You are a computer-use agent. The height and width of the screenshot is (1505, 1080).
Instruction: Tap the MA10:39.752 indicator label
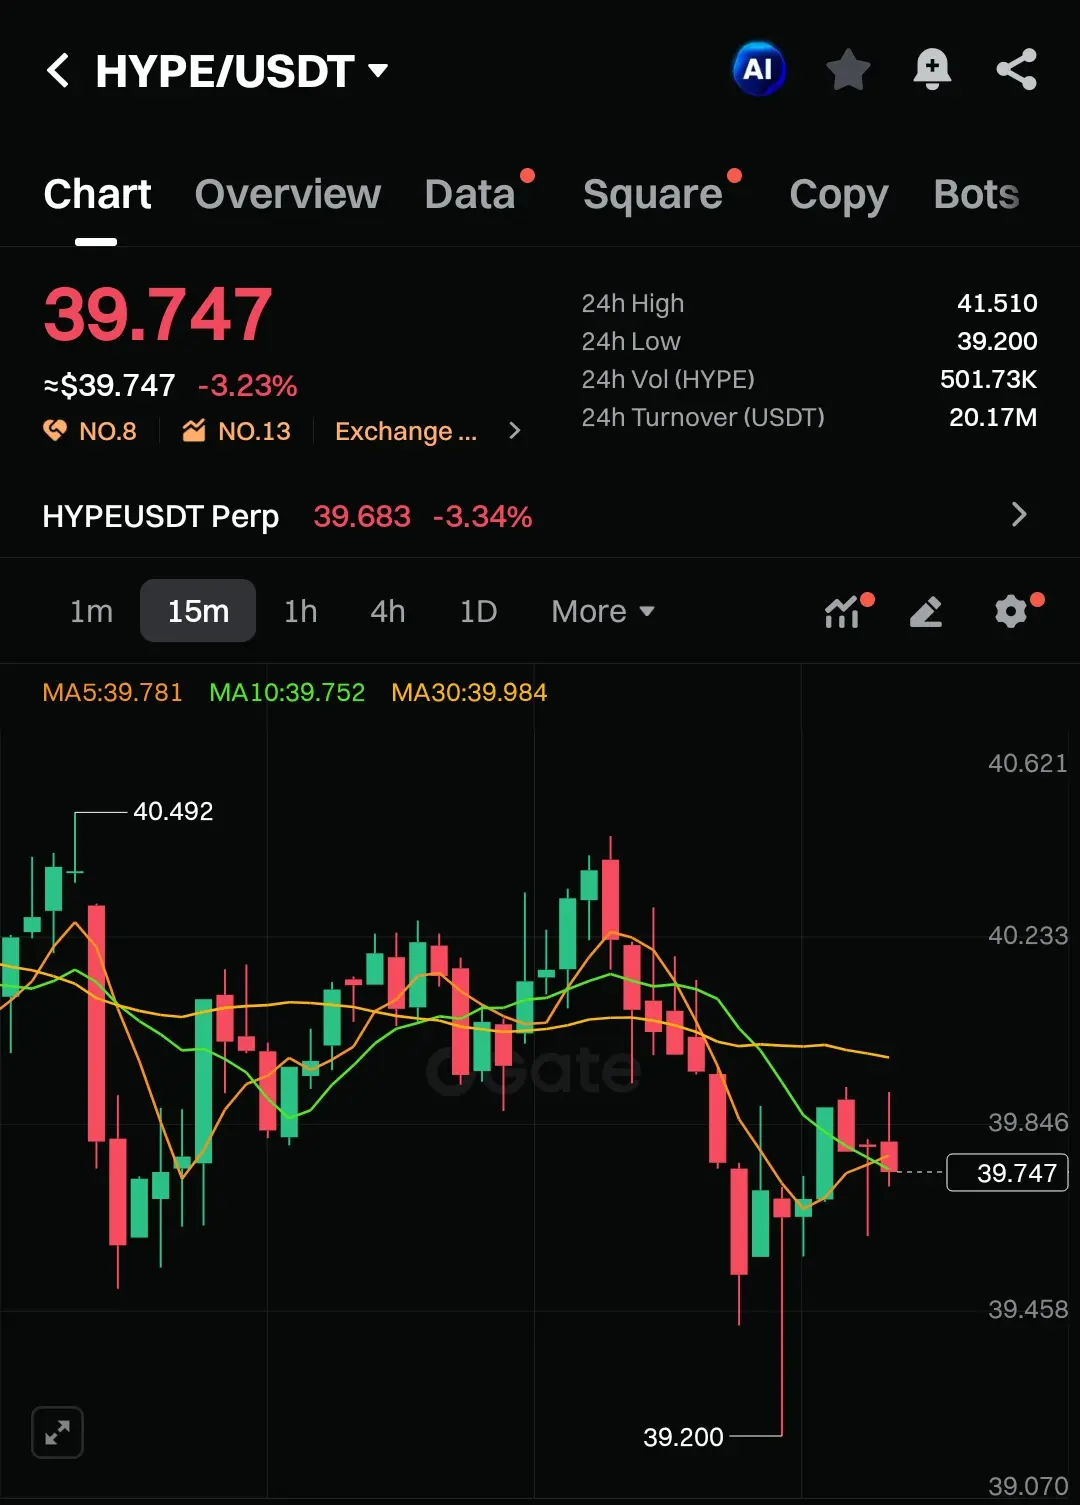(x=287, y=692)
